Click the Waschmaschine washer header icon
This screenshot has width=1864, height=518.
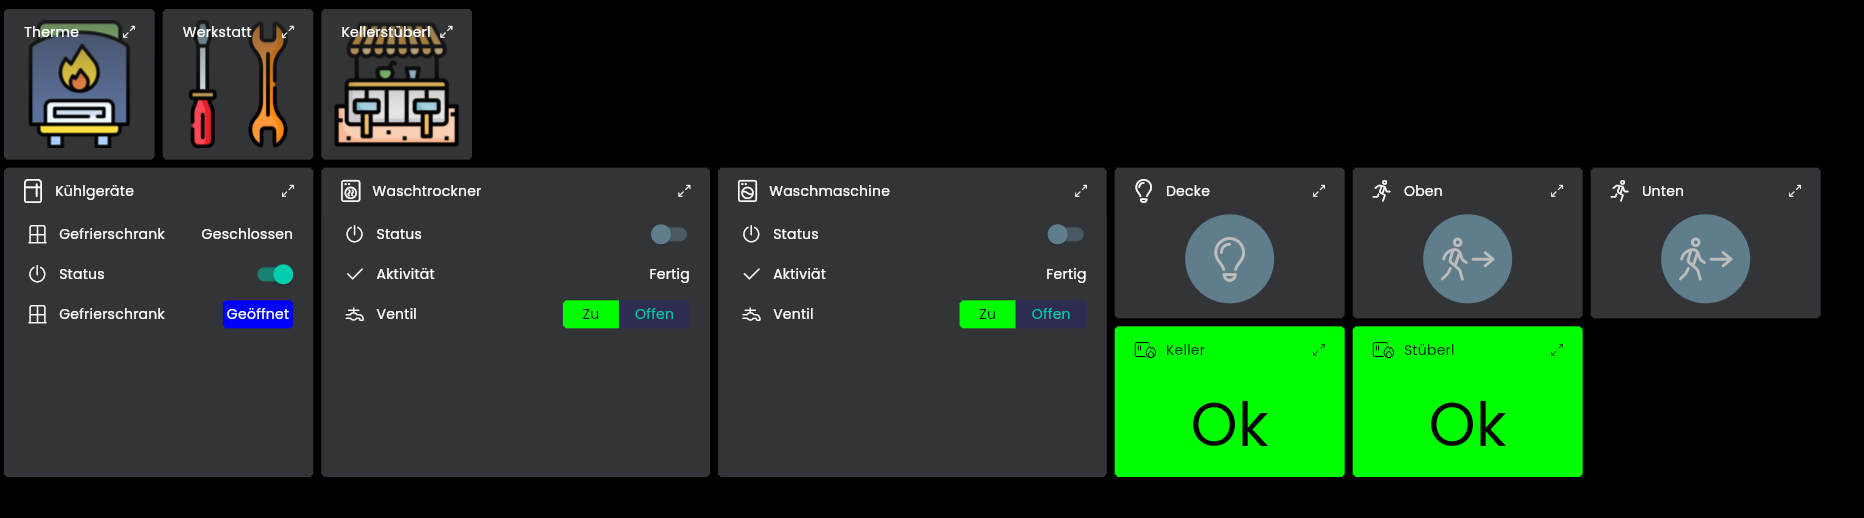(747, 191)
